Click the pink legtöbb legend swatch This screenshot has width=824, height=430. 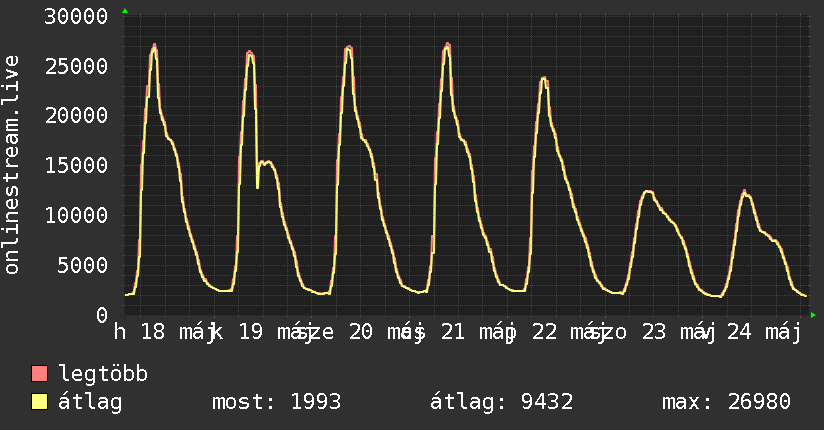[39, 373]
